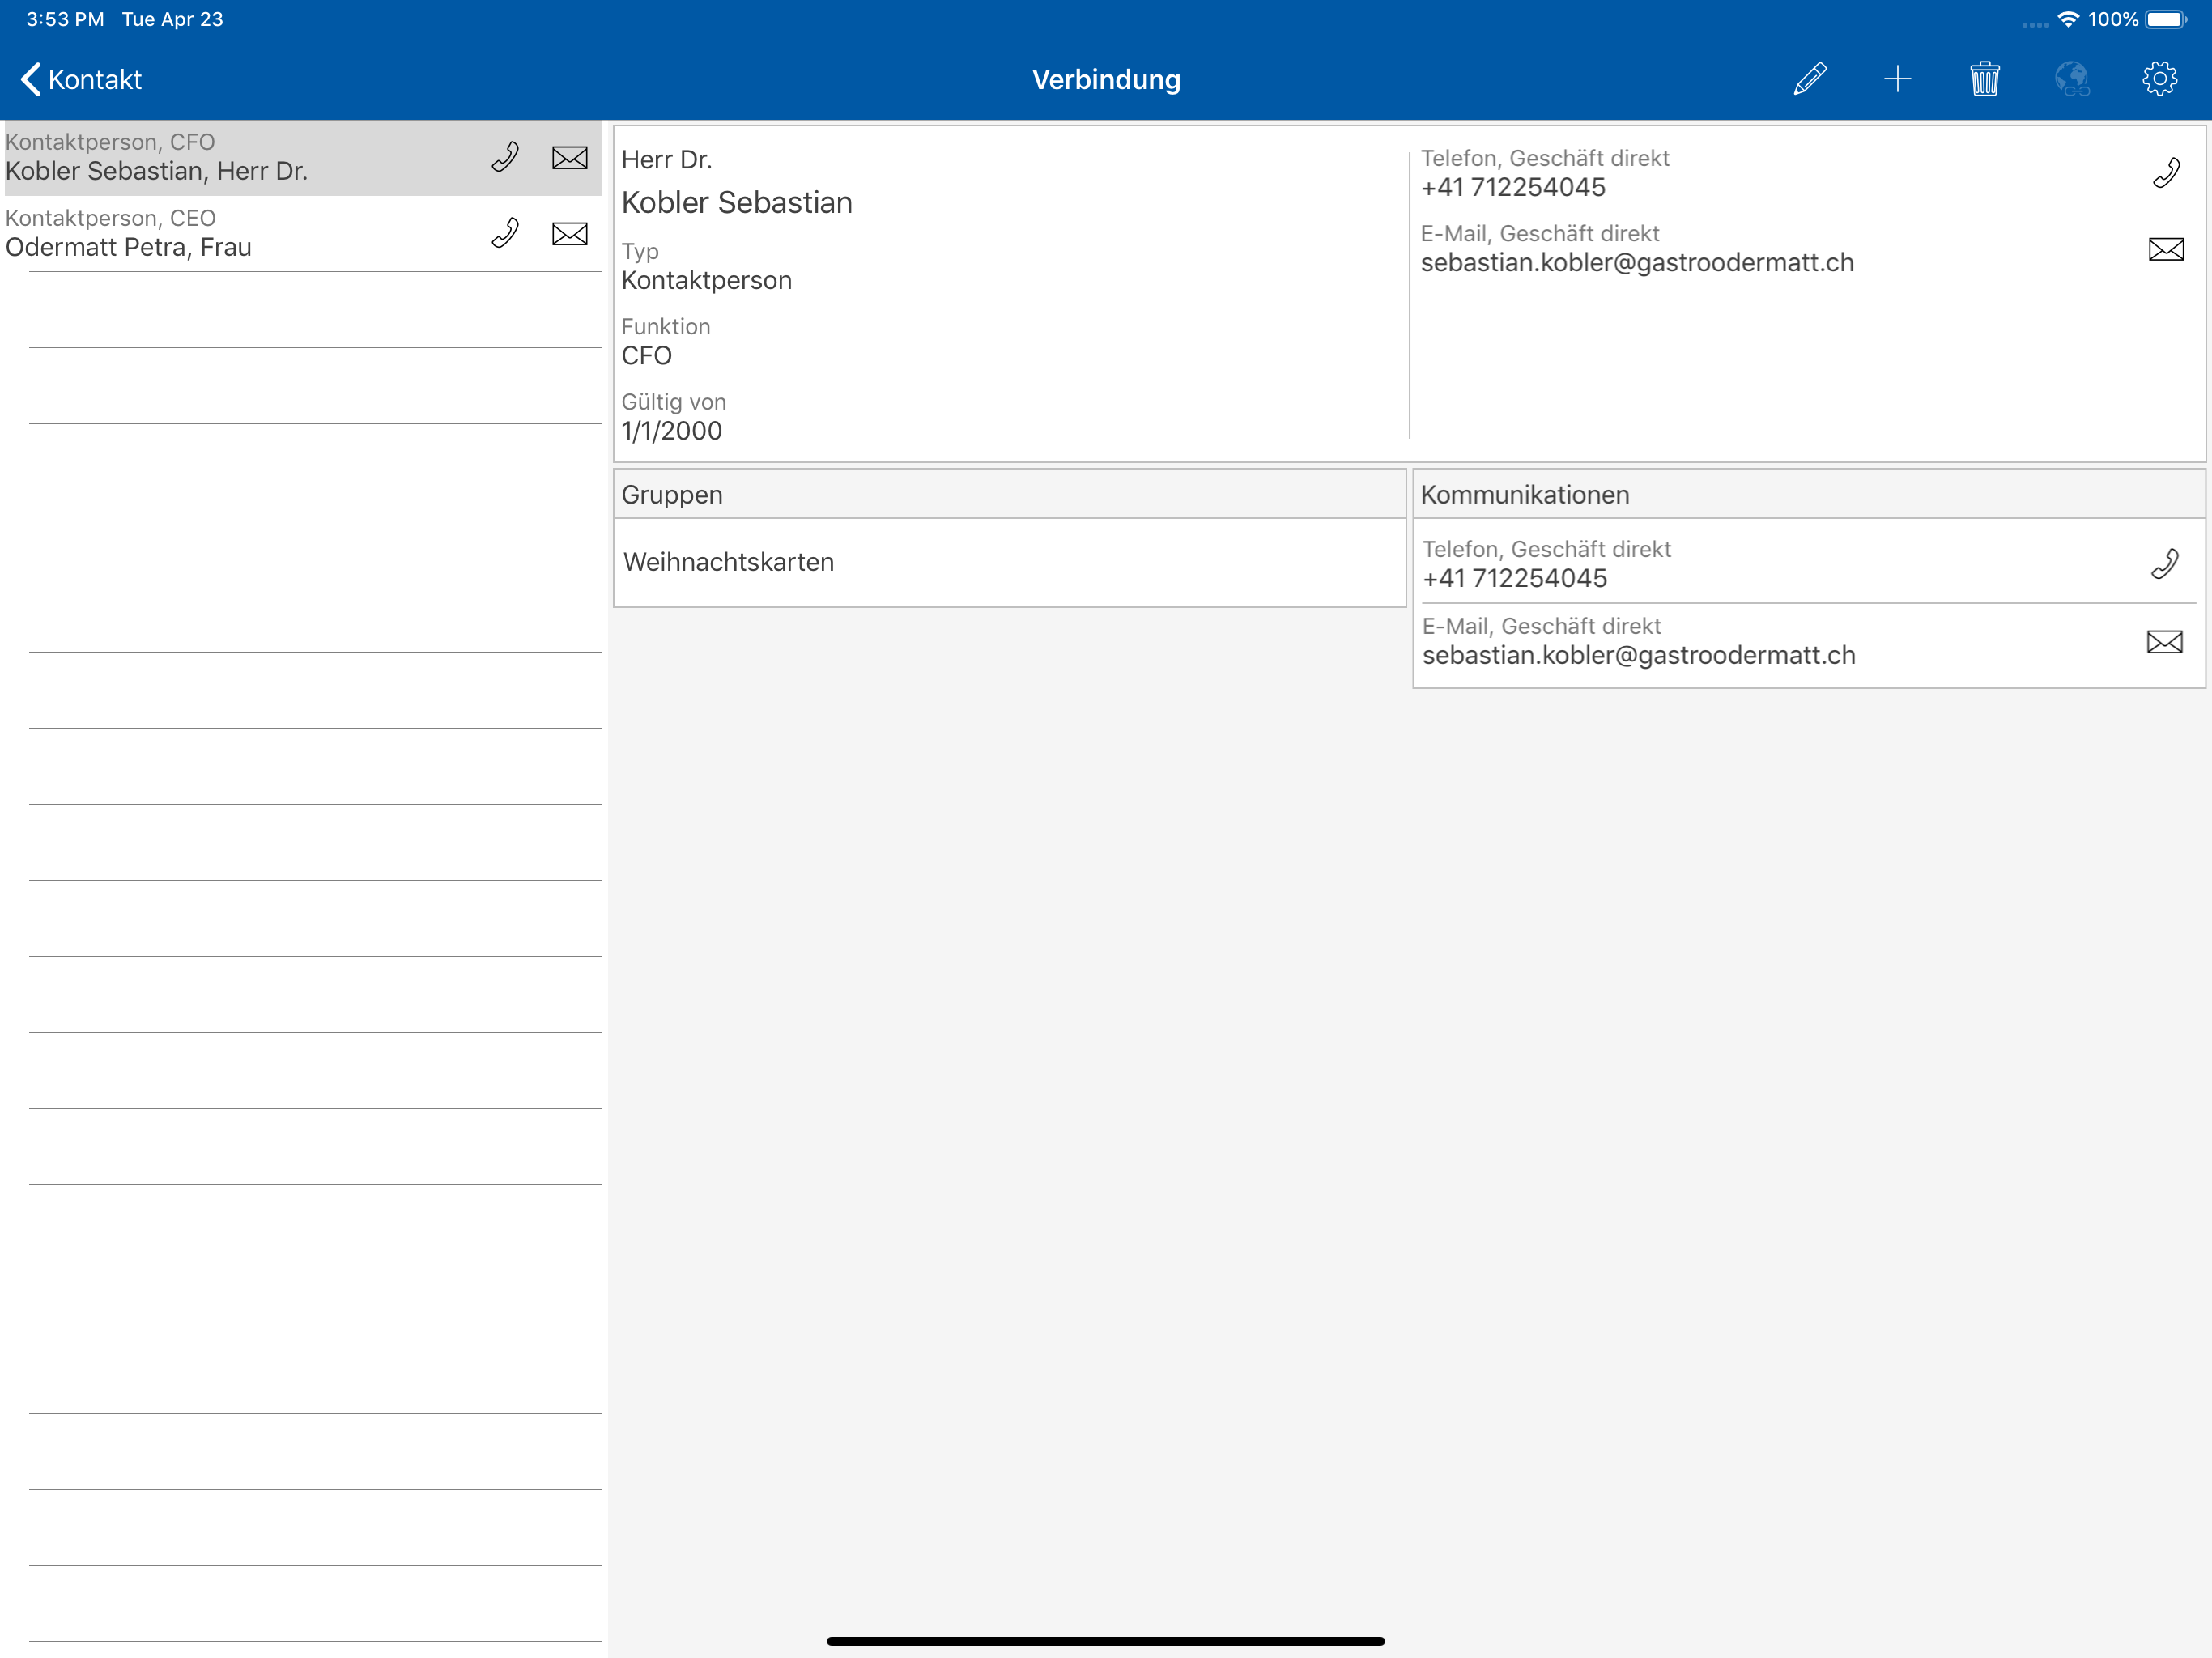Tap email address in top detail card
2212x1658 pixels.
point(1637,262)
